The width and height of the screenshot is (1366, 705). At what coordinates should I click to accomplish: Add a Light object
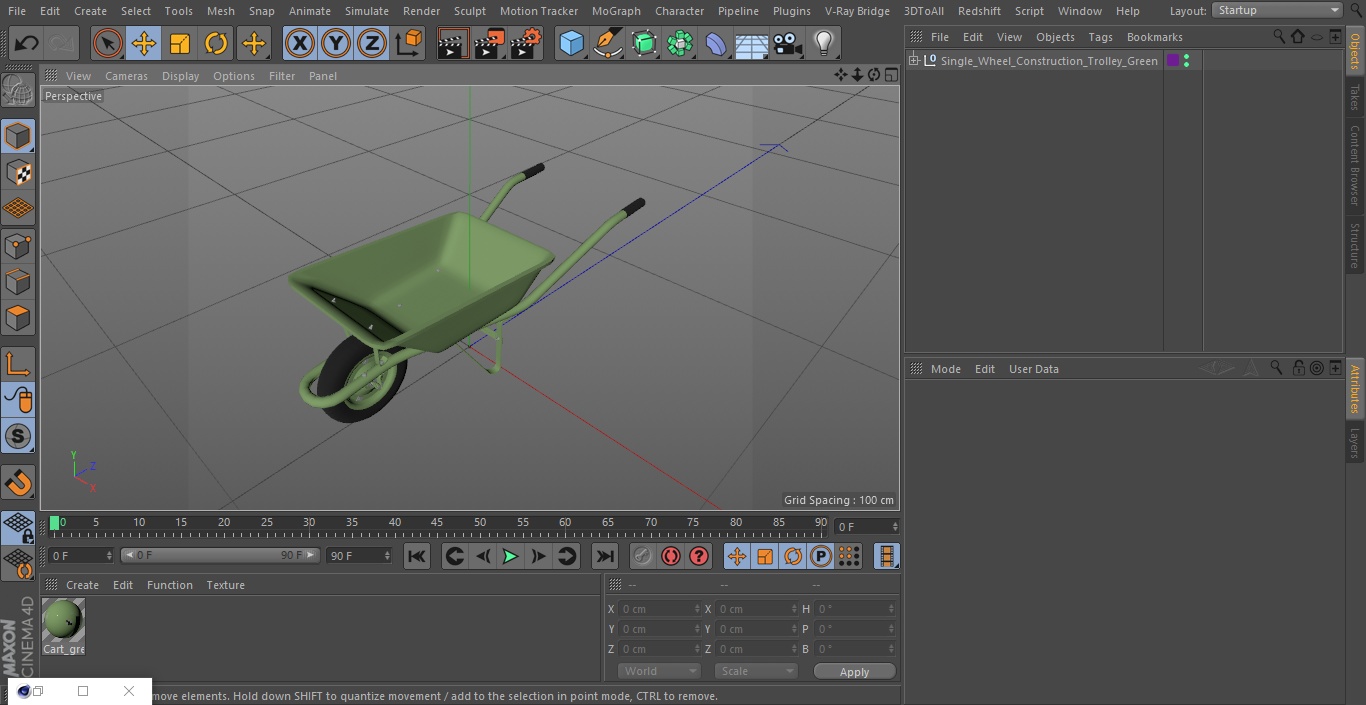(824, 43)
